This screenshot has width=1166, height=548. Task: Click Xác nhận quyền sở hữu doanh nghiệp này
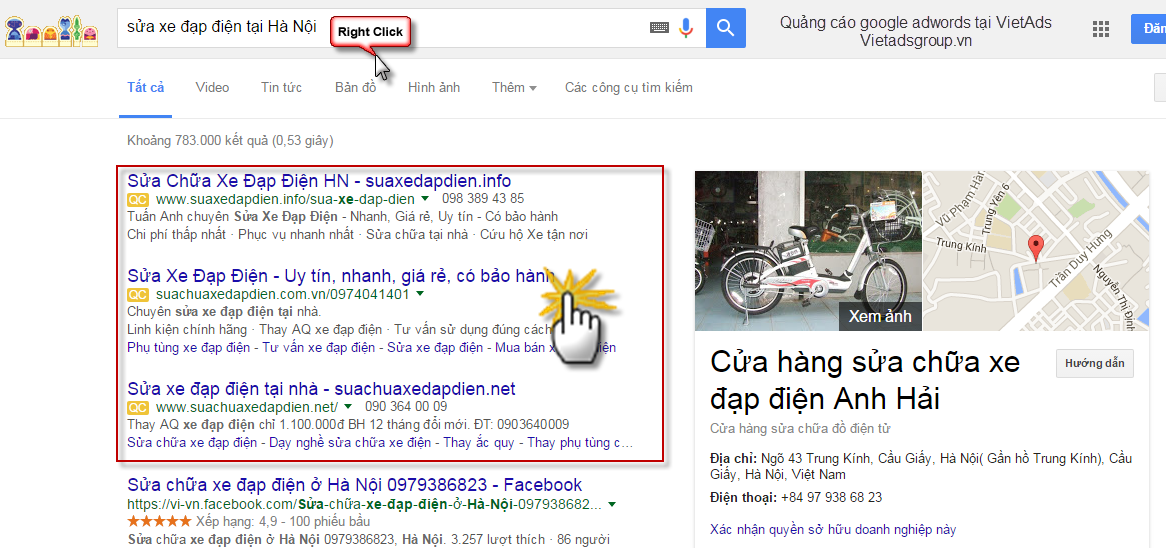click(x=833, y=530)
